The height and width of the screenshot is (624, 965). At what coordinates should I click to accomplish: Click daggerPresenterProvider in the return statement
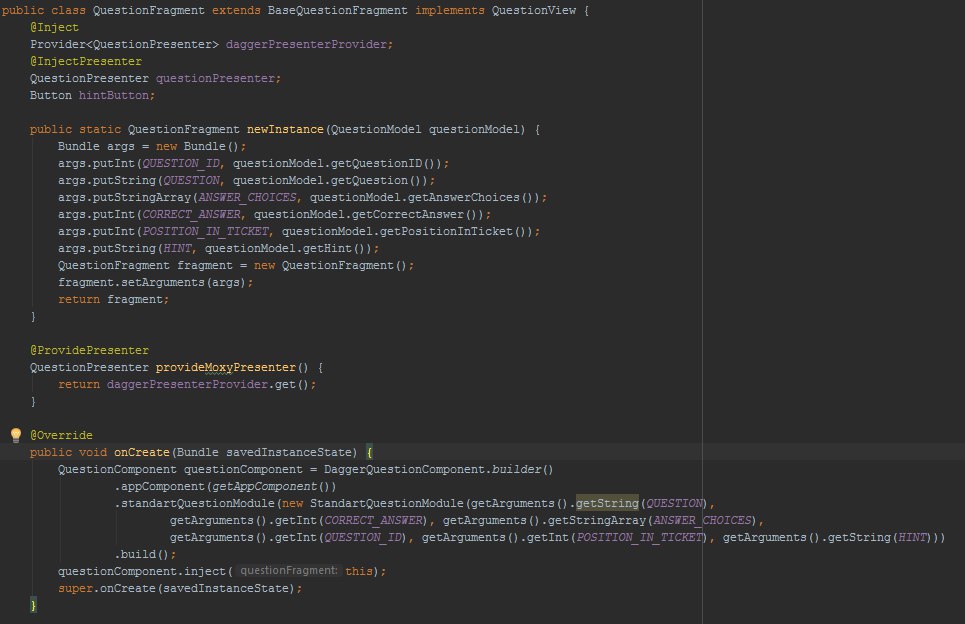(187, 384)
